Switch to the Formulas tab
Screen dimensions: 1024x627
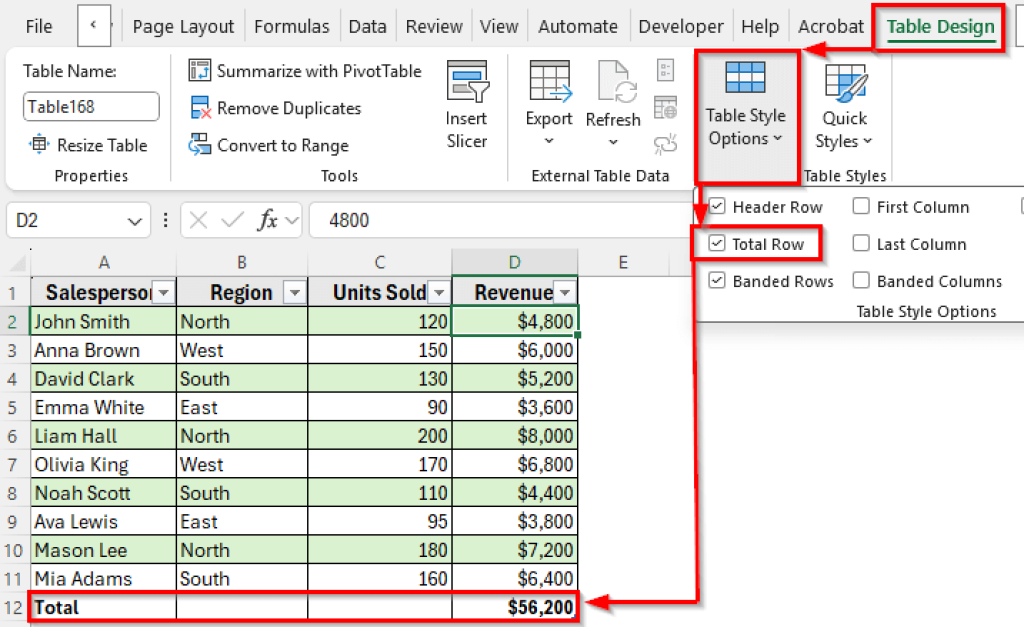pos(291,27)
